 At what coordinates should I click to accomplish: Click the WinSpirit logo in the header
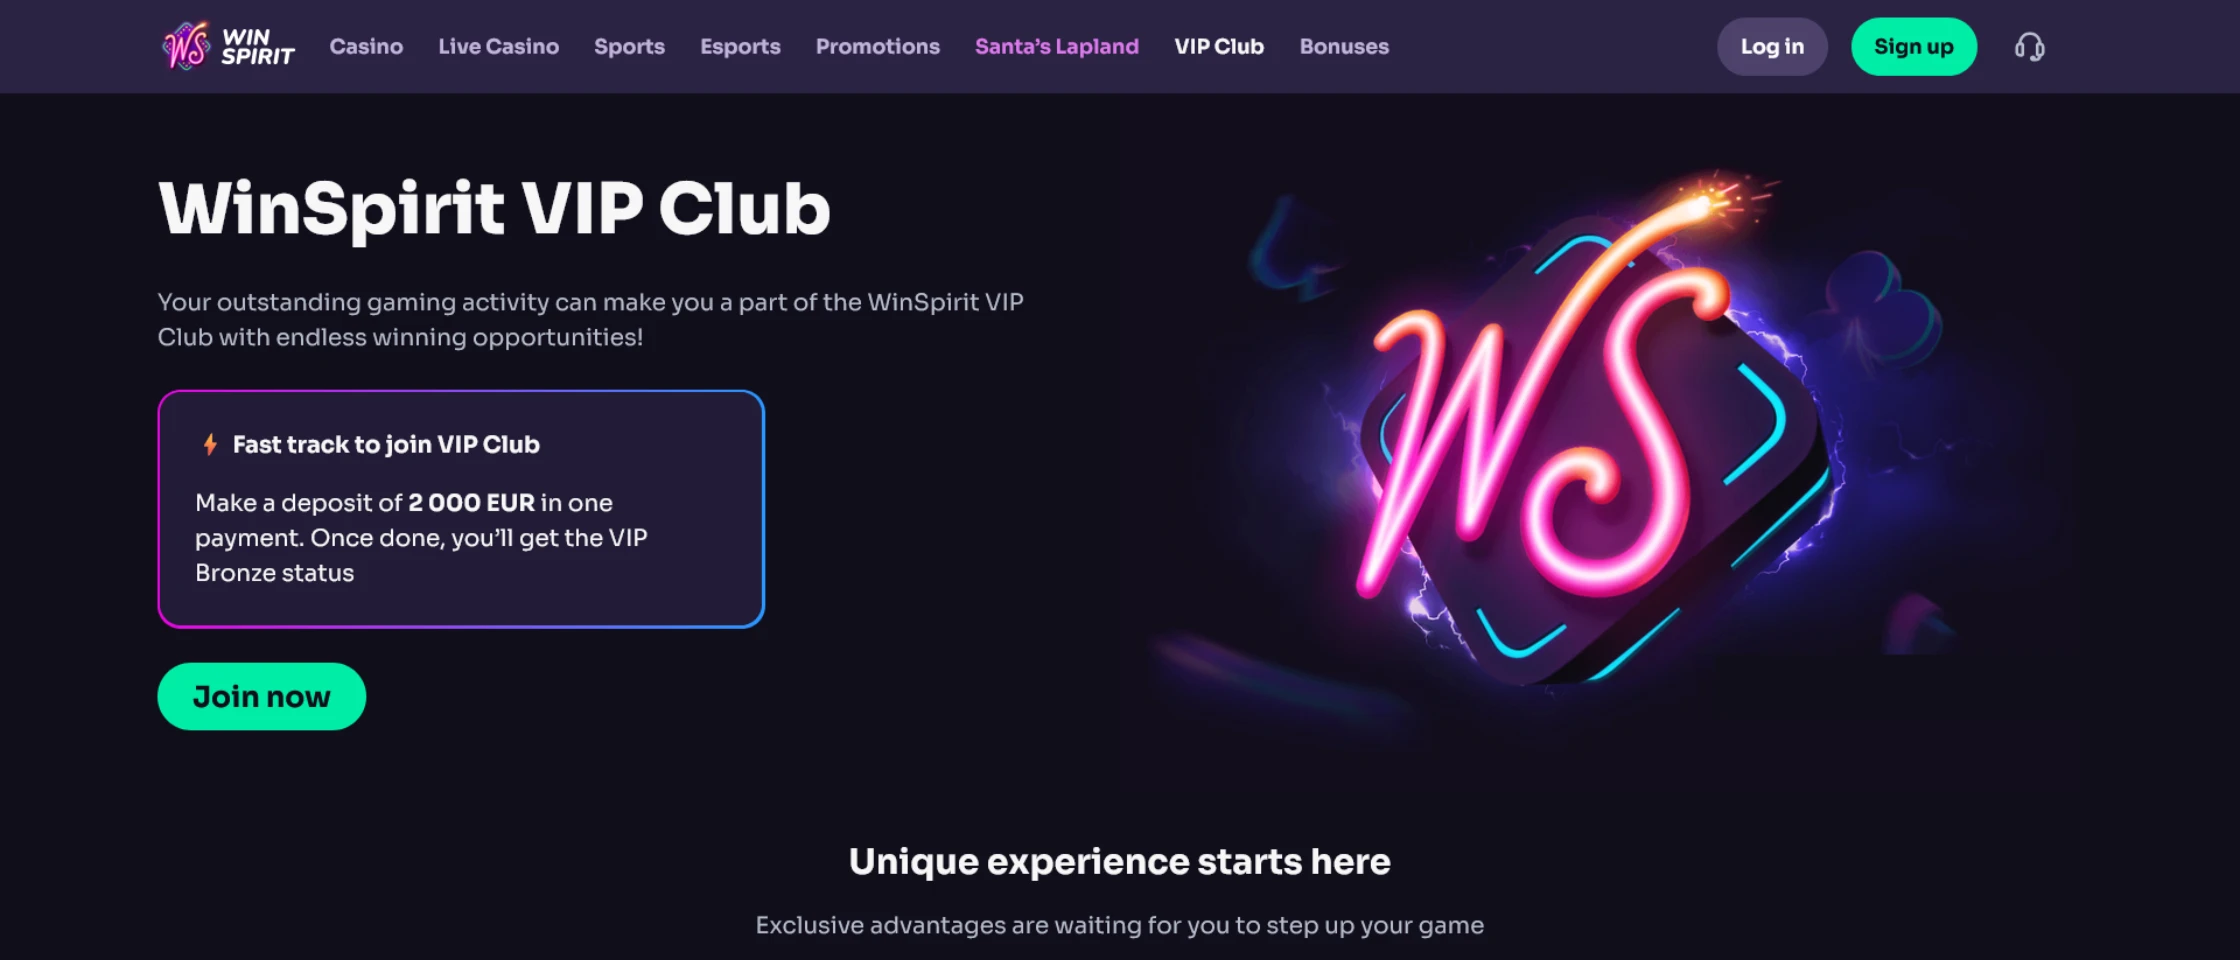click(x=228, y=46)
